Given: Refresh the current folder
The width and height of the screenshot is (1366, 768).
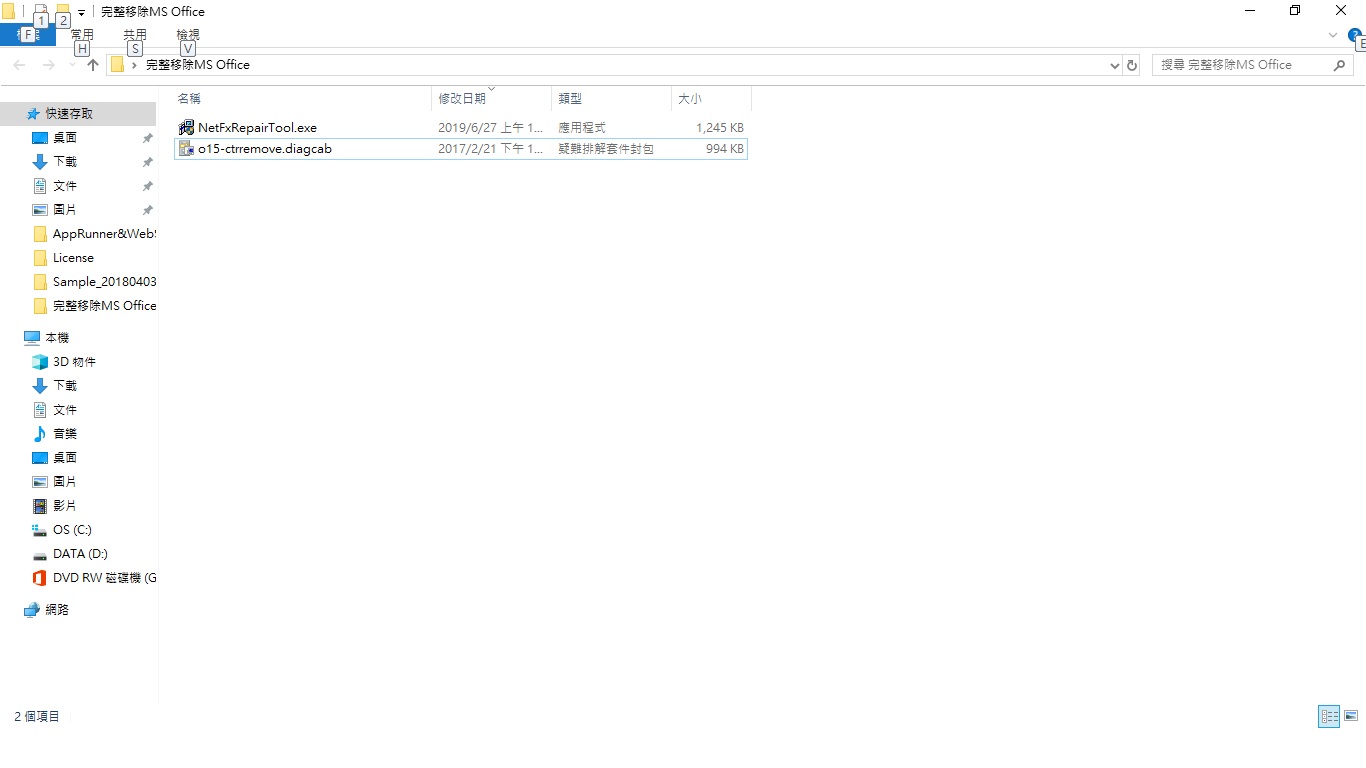Looking at the screenshot, I should pyautogui.click(x=1132, y=65).
